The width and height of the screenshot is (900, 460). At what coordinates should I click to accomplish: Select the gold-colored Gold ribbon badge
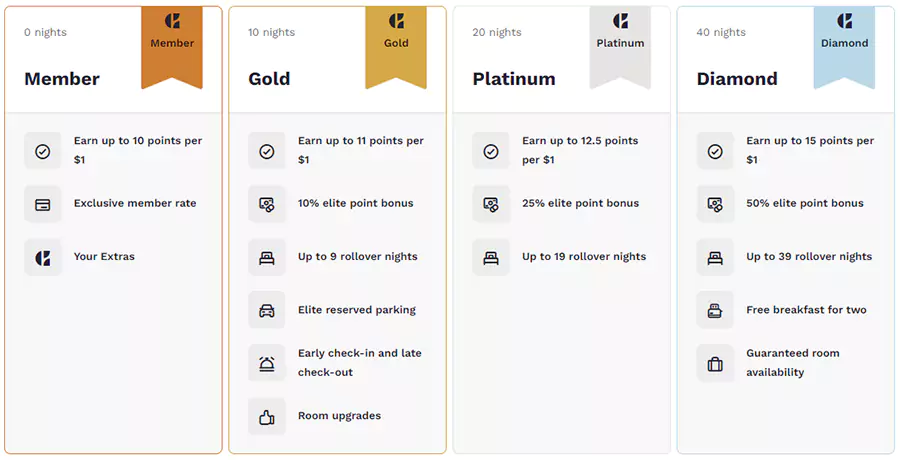click(396, 45)
